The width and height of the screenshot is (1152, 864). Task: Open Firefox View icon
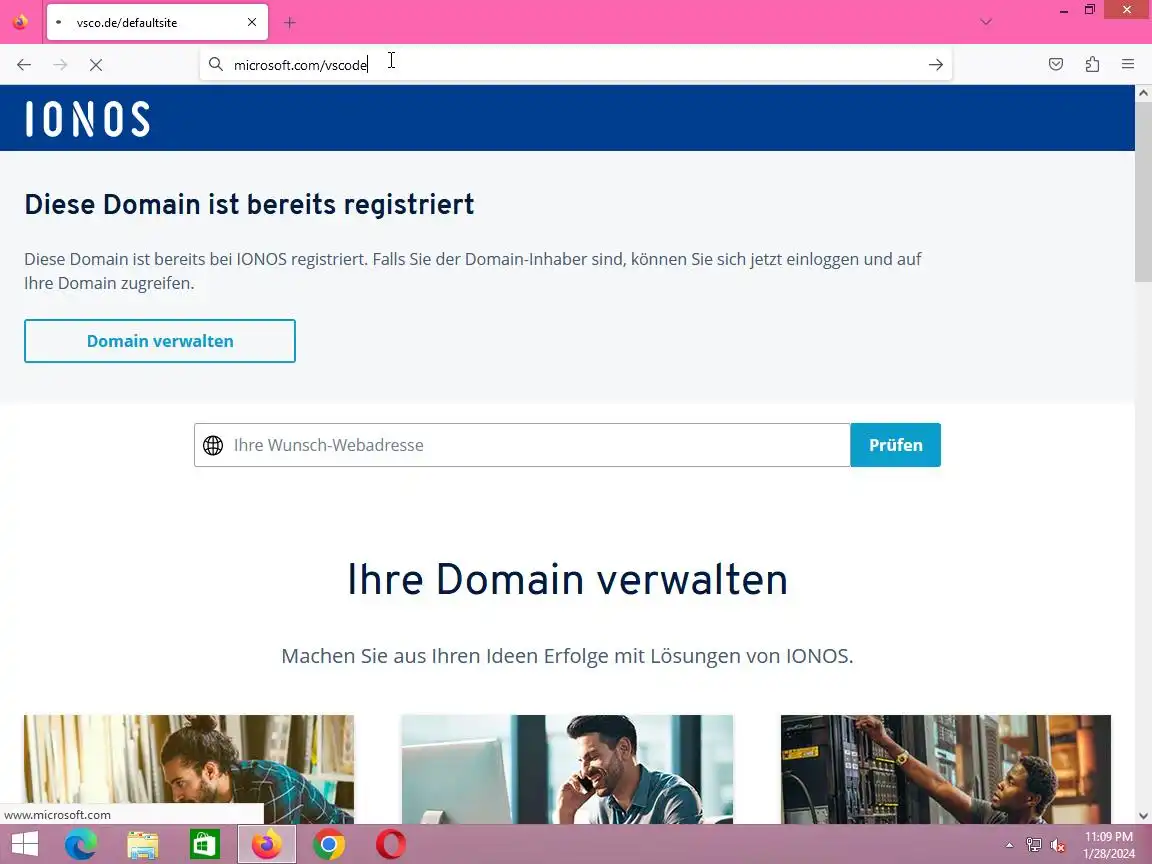[x=21, y=22]
